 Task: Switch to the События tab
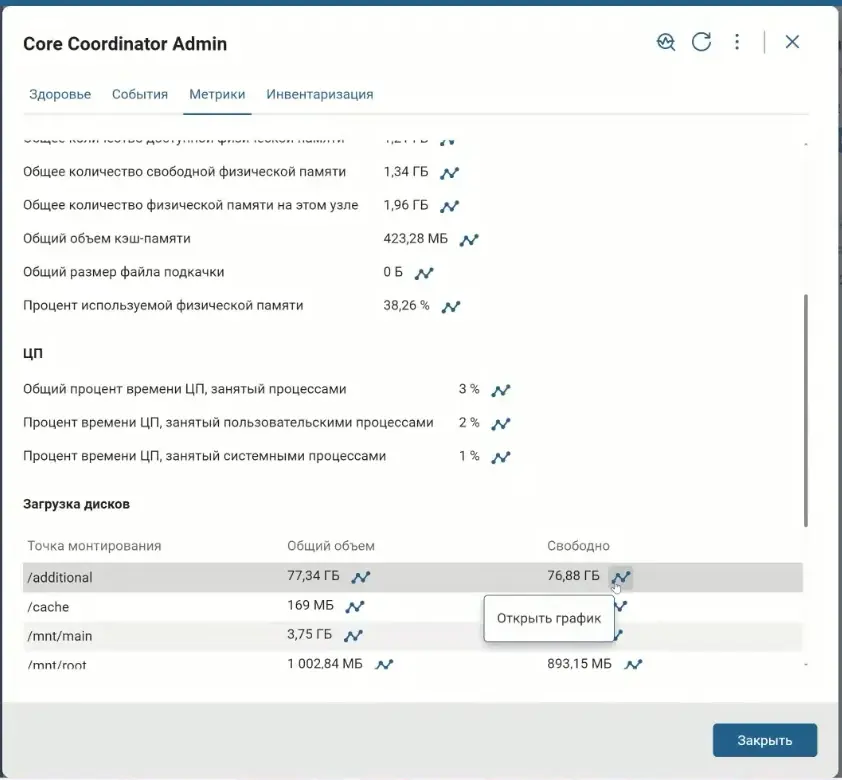click(139, 93)
